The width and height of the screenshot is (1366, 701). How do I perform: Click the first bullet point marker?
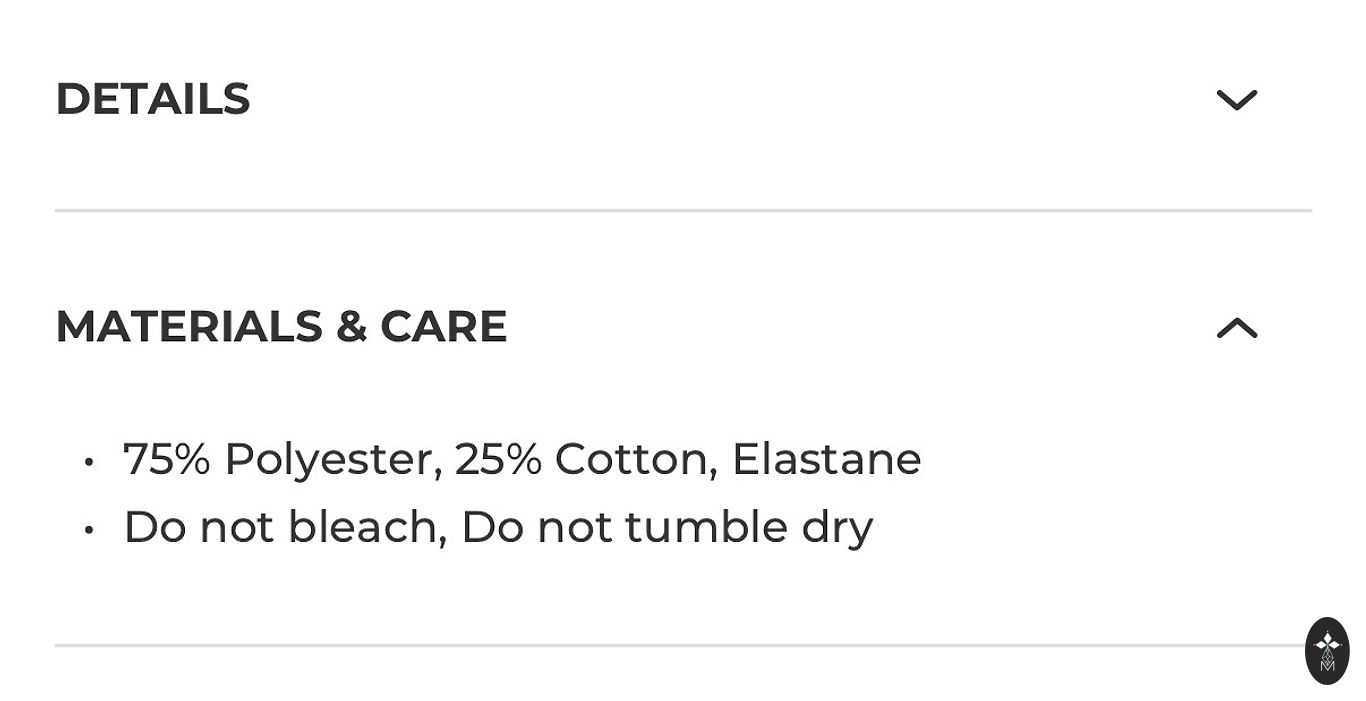click(89, 462)
